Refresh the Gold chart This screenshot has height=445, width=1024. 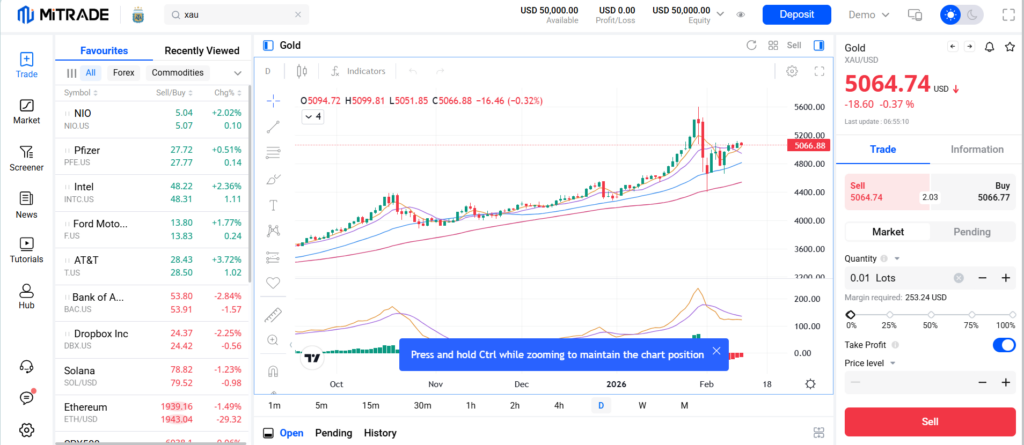(x=751, y=45)
